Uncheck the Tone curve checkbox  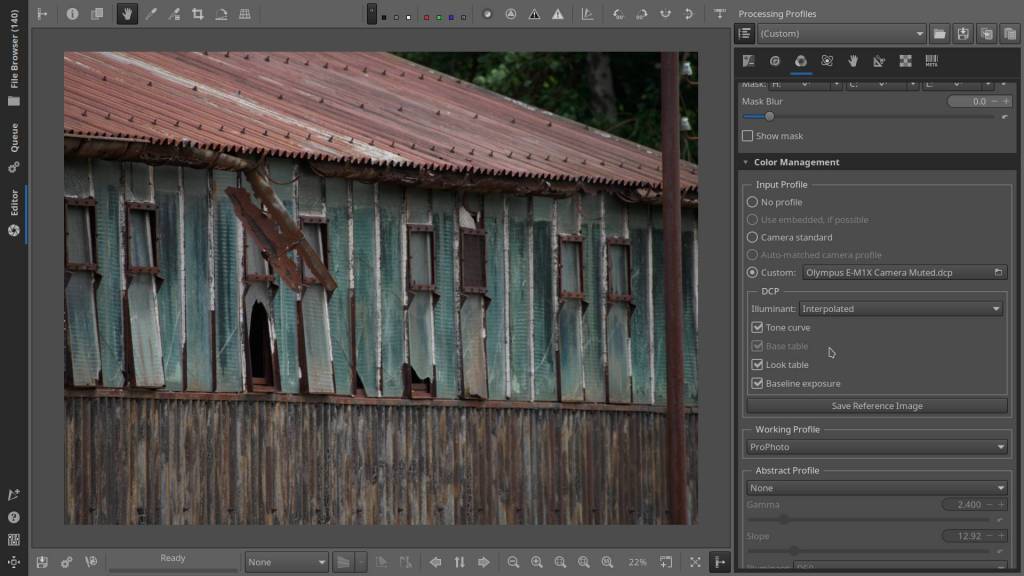[x=757, y=328]
